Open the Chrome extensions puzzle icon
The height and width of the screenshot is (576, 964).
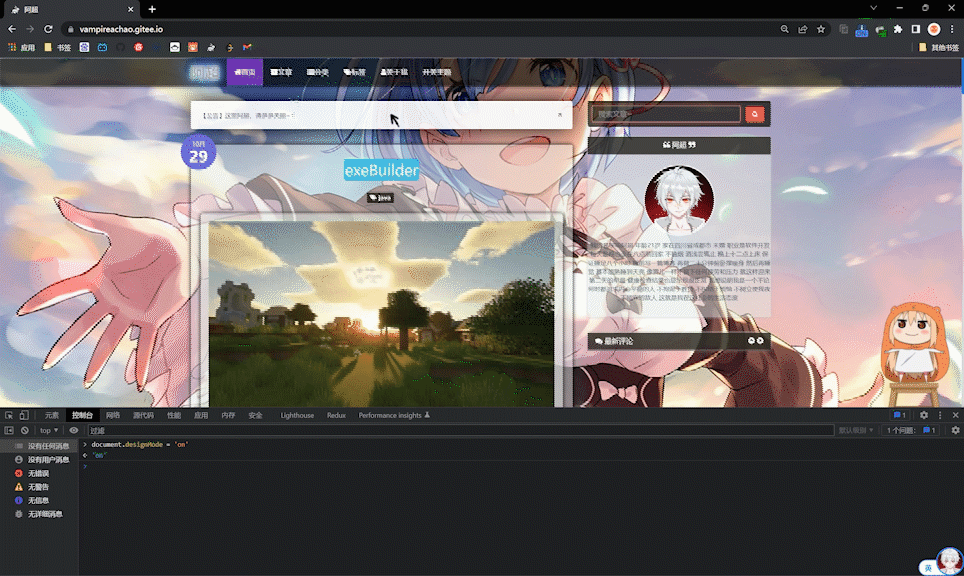tap(898, 29)
